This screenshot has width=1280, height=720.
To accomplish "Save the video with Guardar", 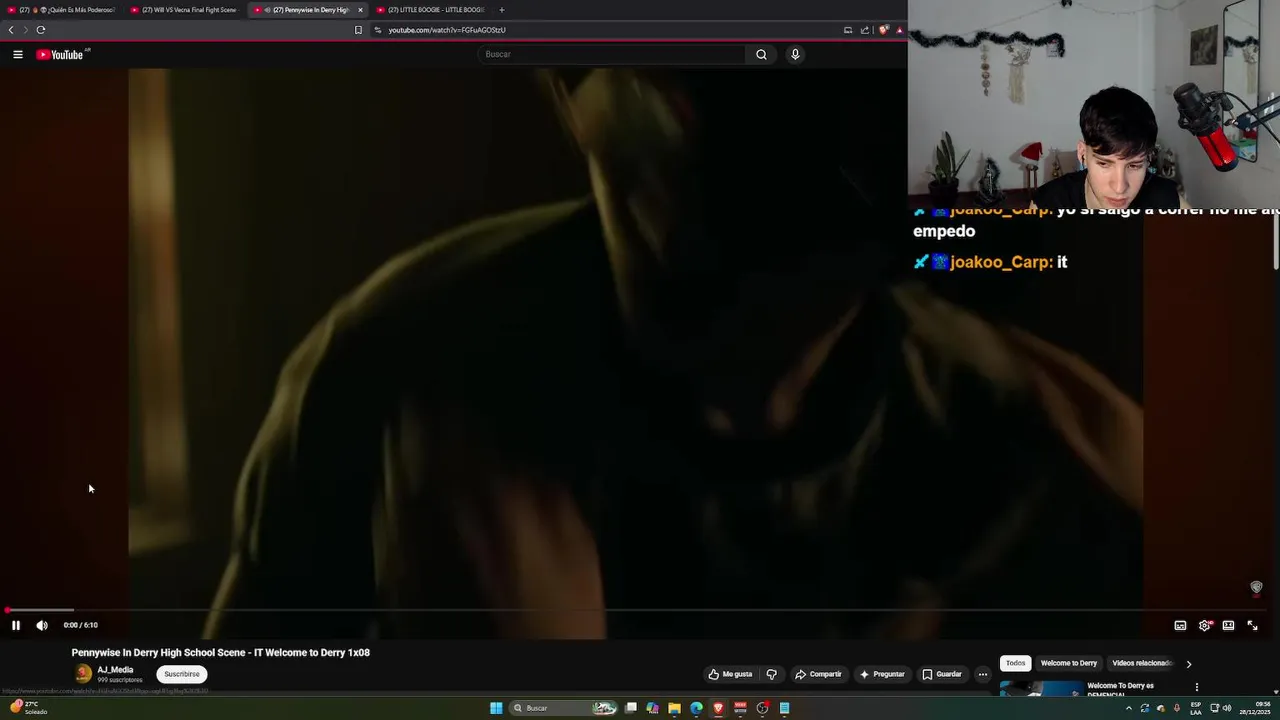I will 942,674.
